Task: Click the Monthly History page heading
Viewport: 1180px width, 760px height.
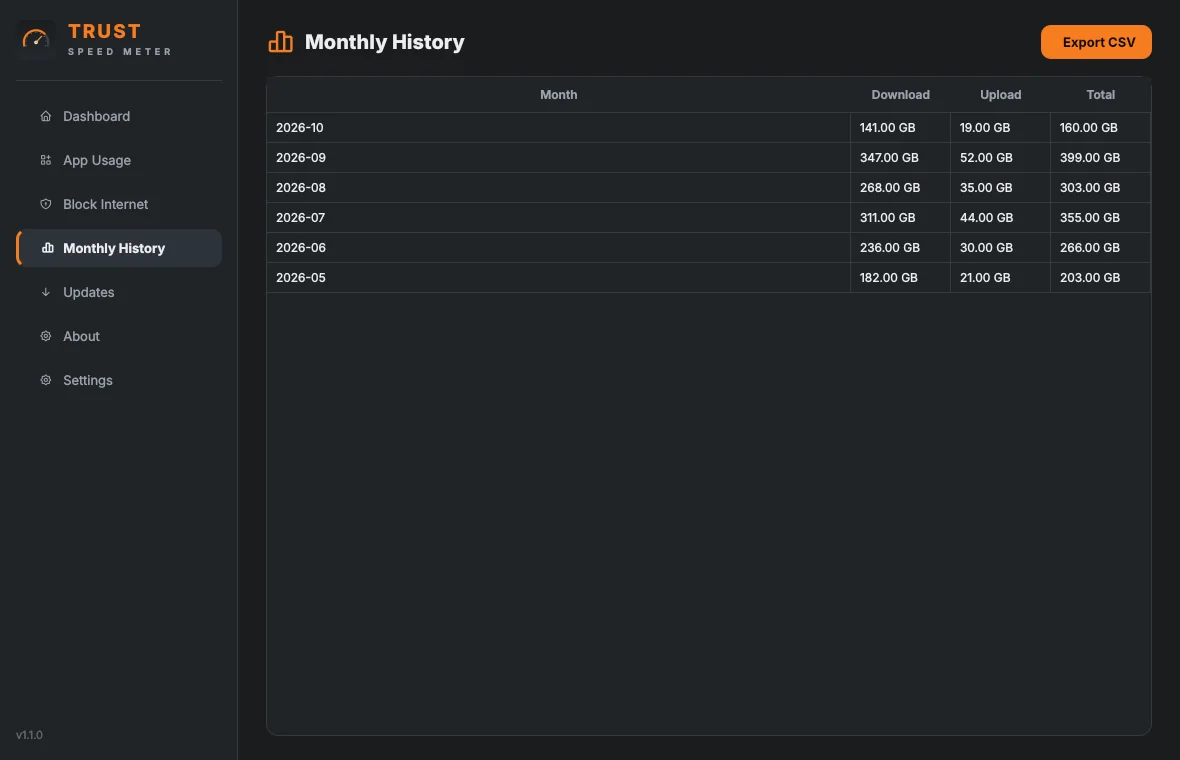Action: (384, 42)
